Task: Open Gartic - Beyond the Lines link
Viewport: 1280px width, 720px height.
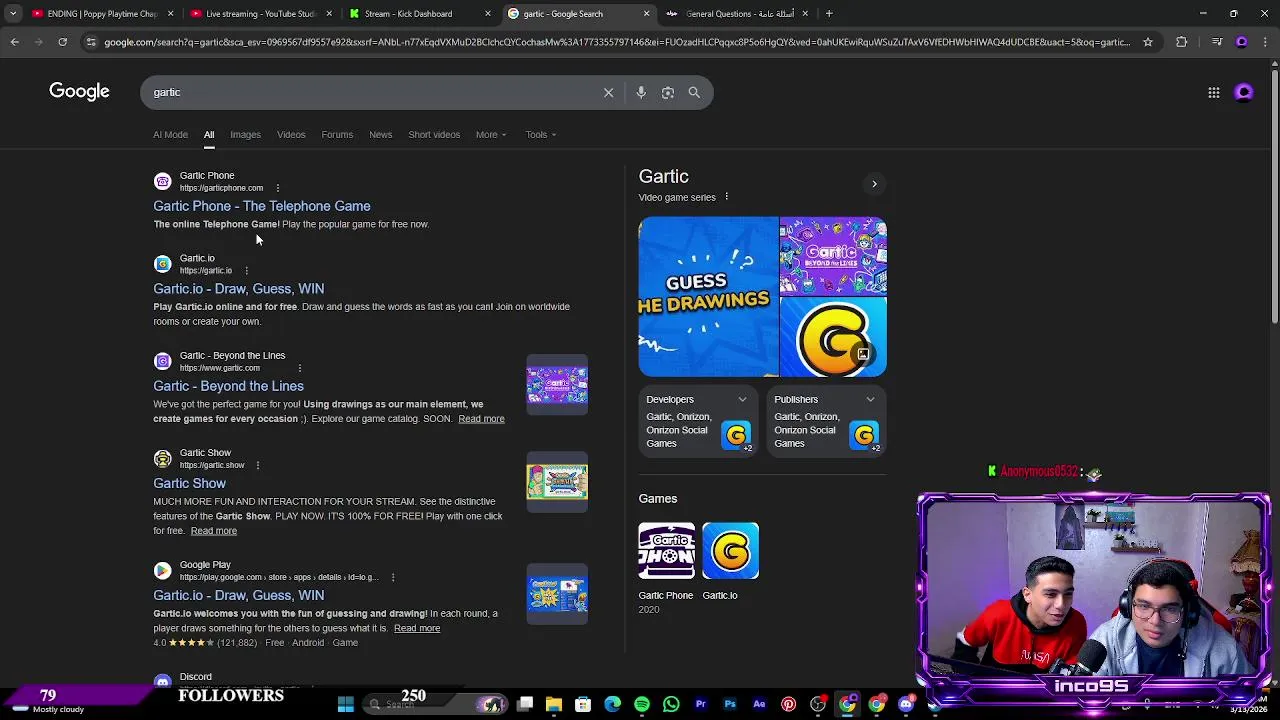Action: [228, 386]
